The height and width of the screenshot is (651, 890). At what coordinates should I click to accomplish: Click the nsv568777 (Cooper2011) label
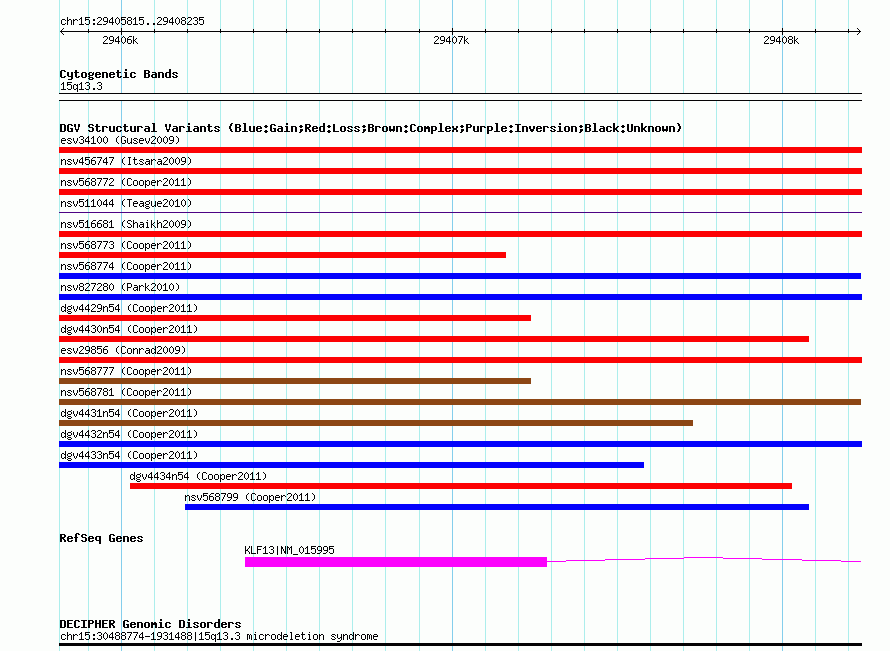(126, 371)
